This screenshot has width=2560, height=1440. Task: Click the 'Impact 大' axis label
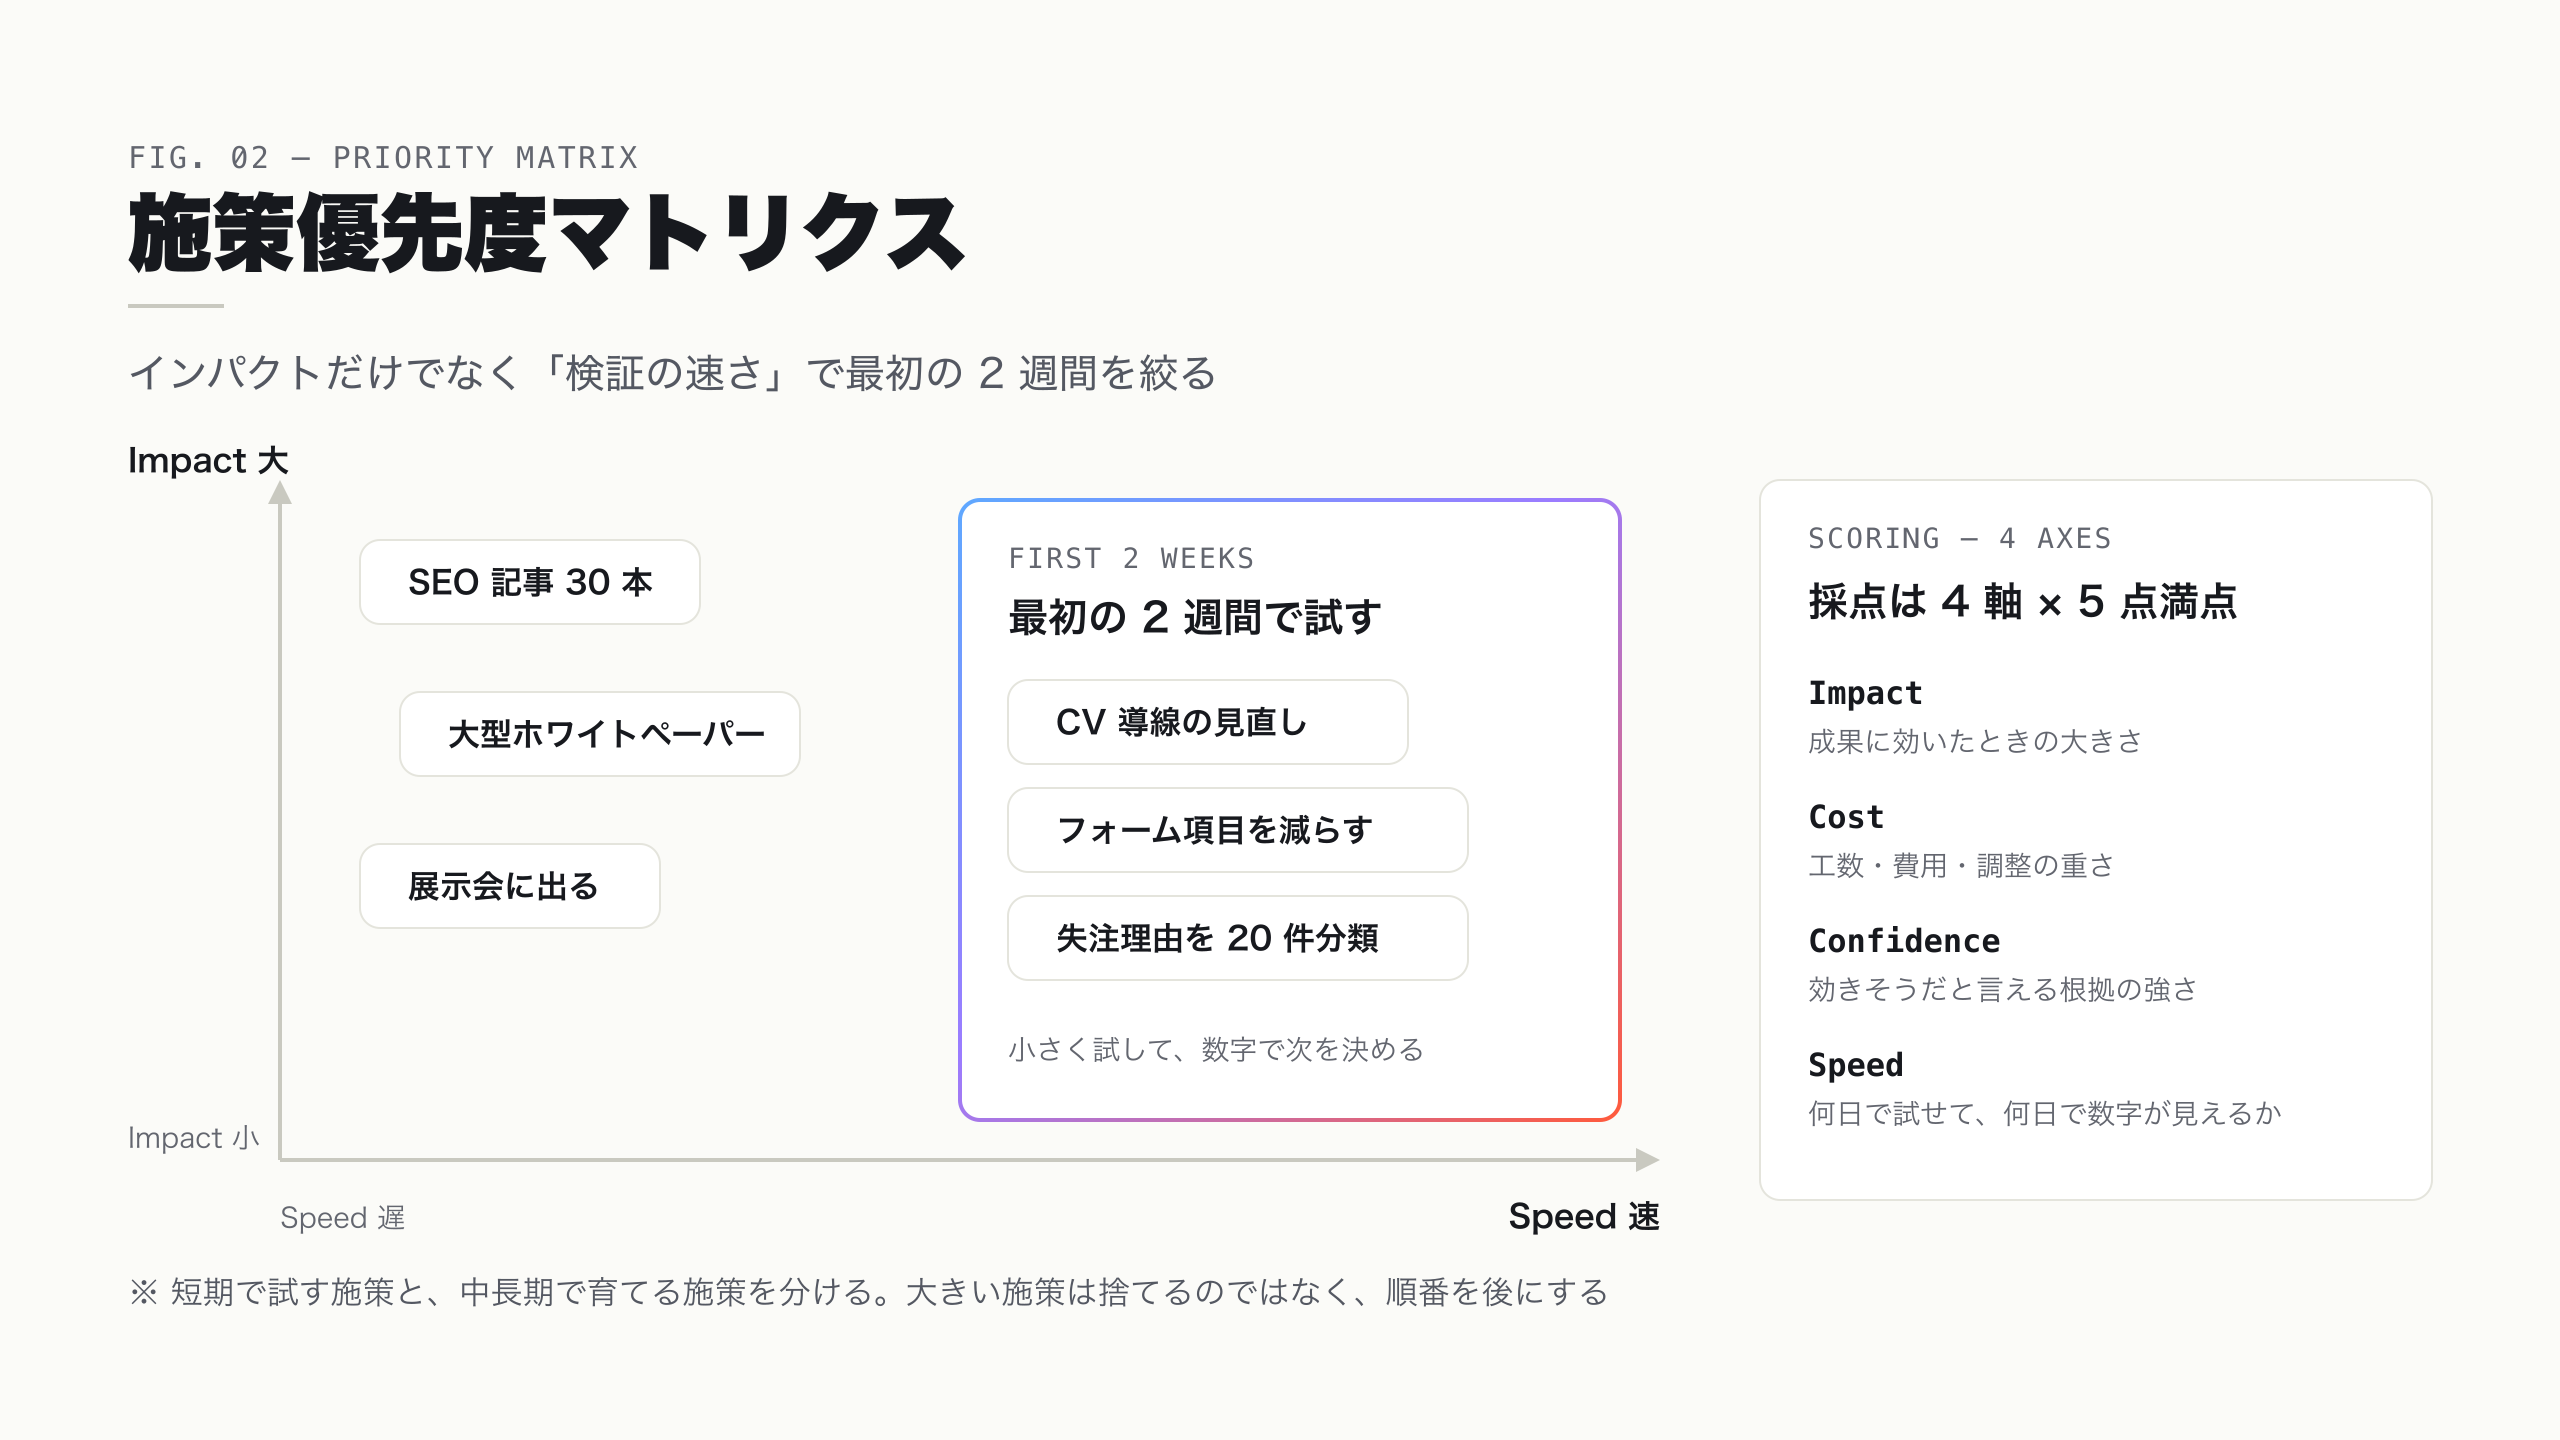[x=208, y=461]
